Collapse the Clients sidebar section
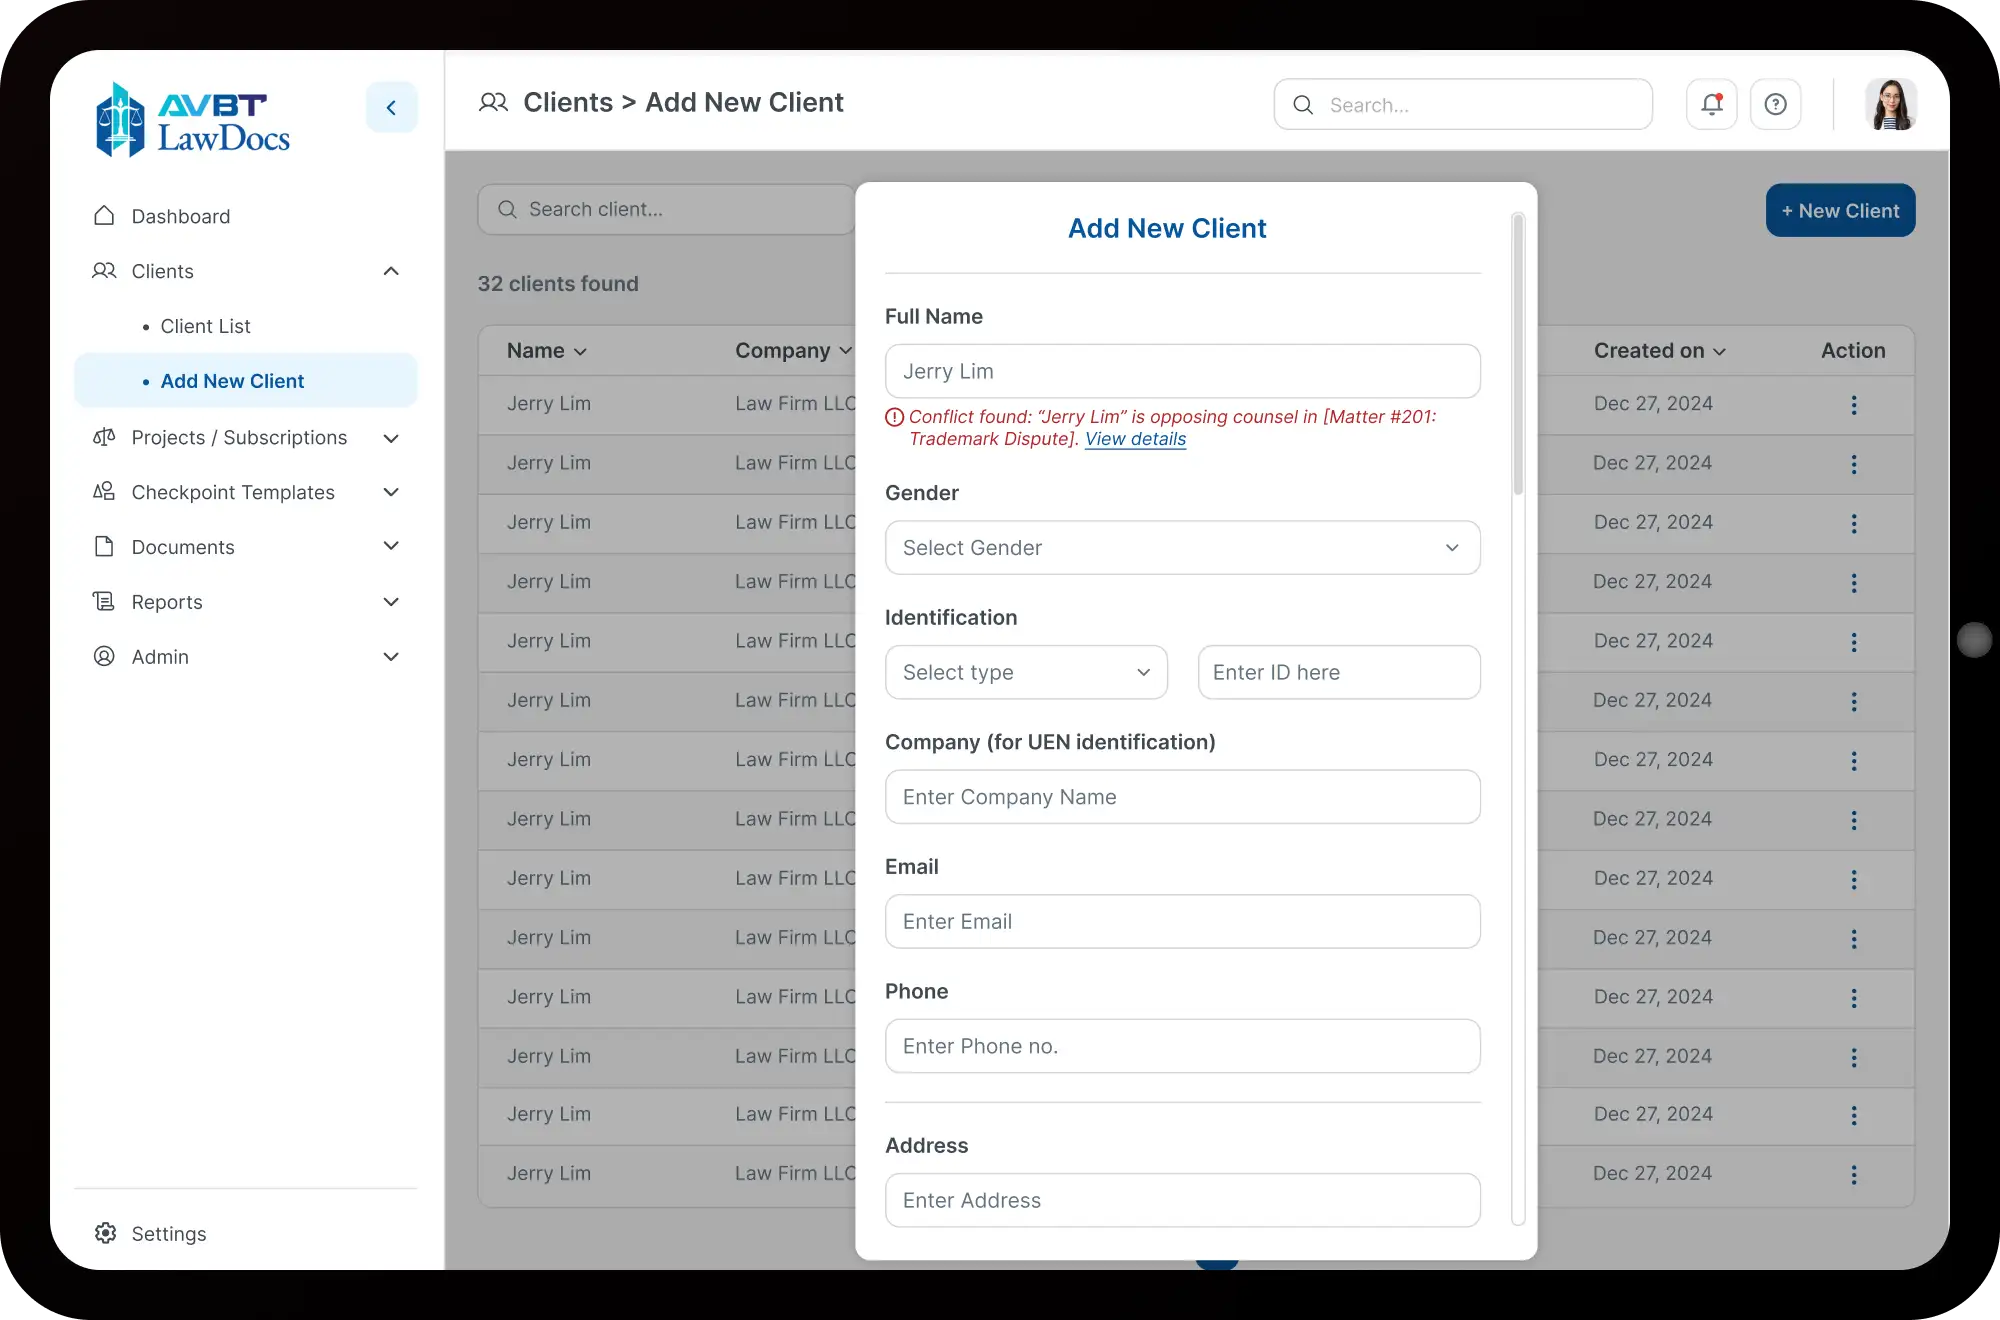The image size is (2000, 1320). [391, 271]
